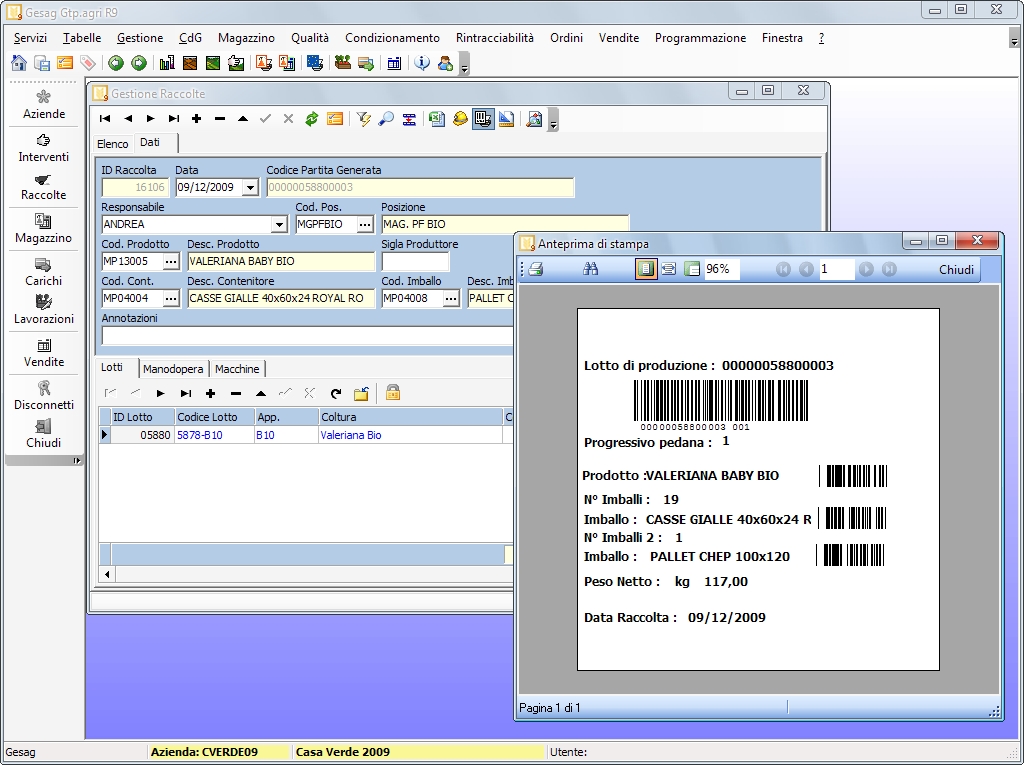This screenshot has height=765, width=1024.
Task: Go to last record in Gestione Raccolte toolbar
Action: click(x=174, y=119)
